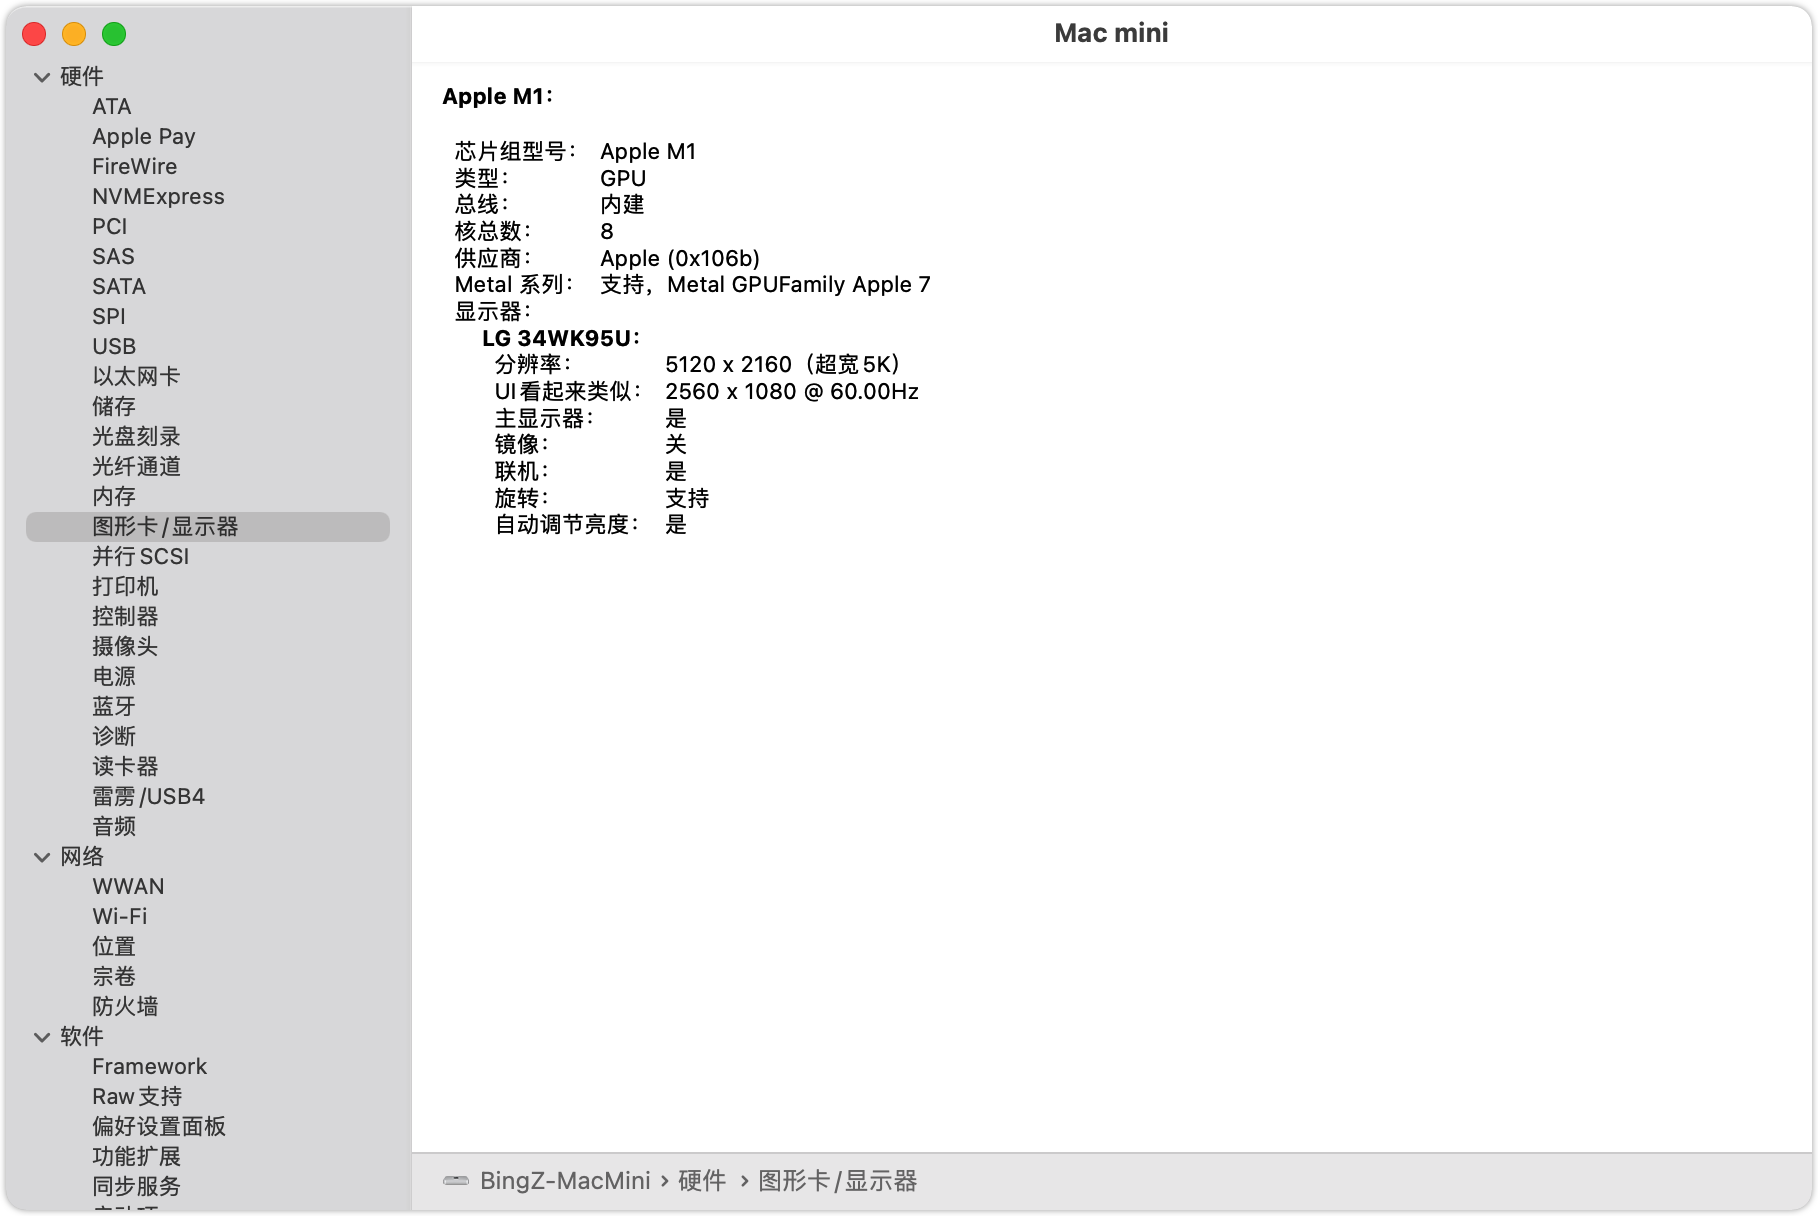Collapse the 硬件 section chevron
Screen dimensions: 1818x1216
(42, 77)
